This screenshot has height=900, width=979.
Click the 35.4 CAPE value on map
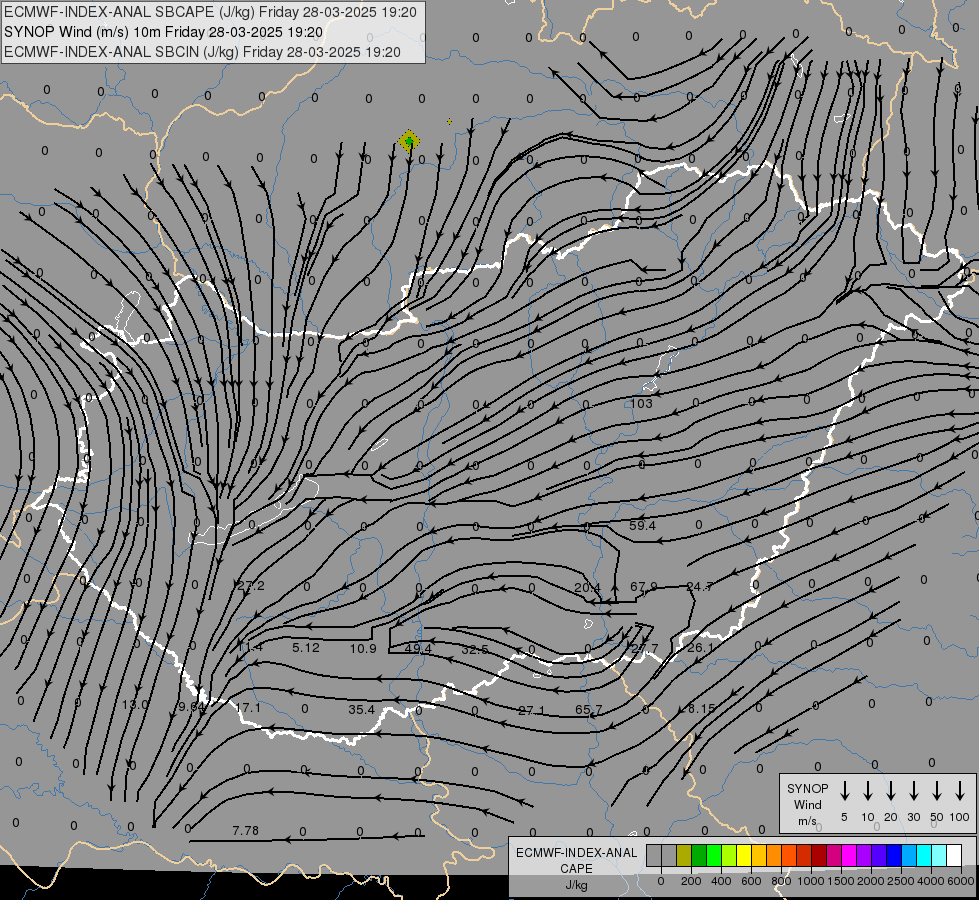point(362,710)
